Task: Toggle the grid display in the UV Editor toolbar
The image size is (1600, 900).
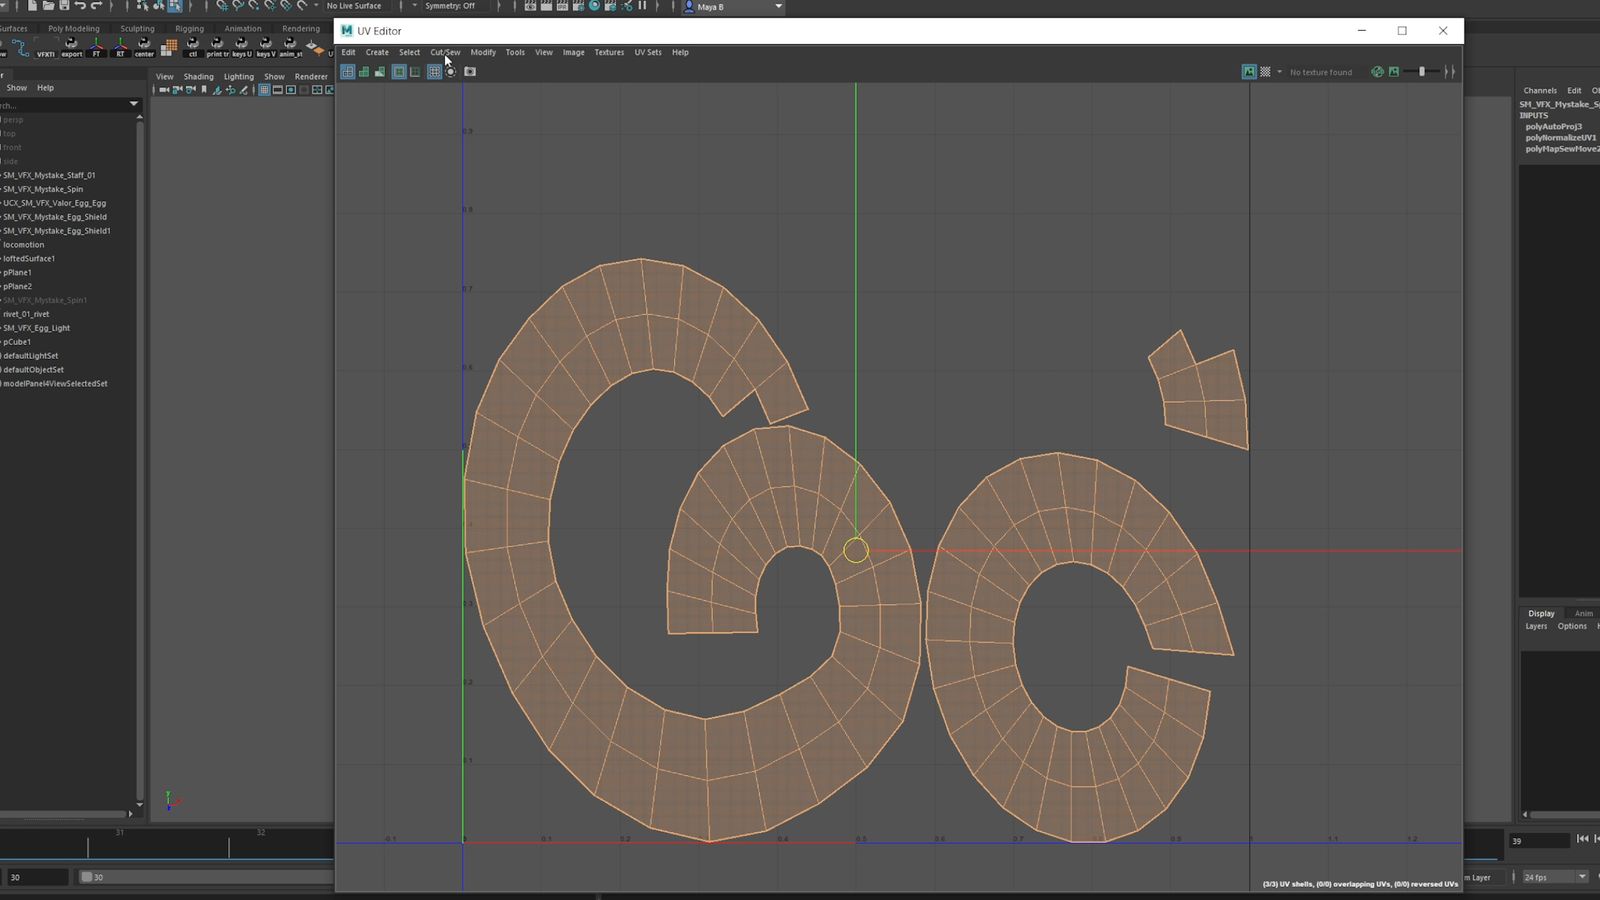Action: pos(414,71)
